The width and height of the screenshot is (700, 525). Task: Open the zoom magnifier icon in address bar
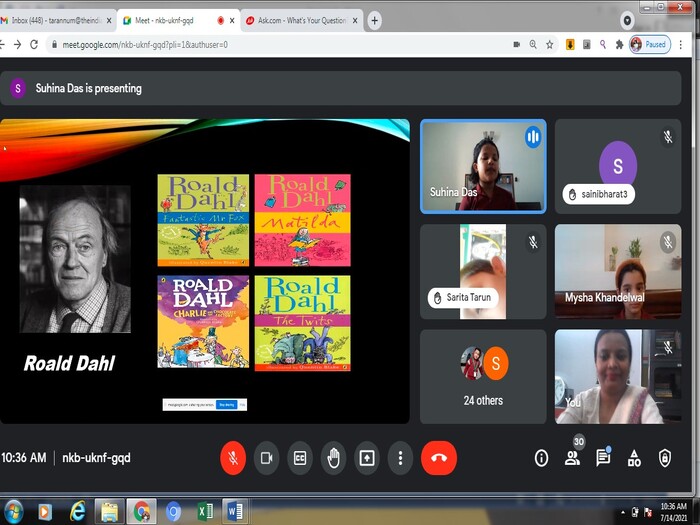[x=533, y=44]
